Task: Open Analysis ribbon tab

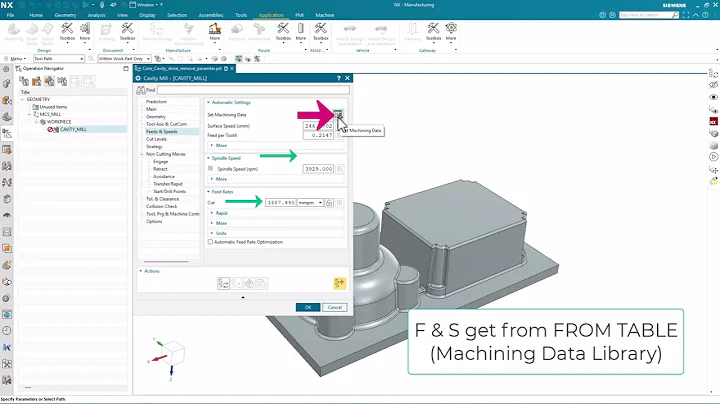Action: tap(96, 15)
